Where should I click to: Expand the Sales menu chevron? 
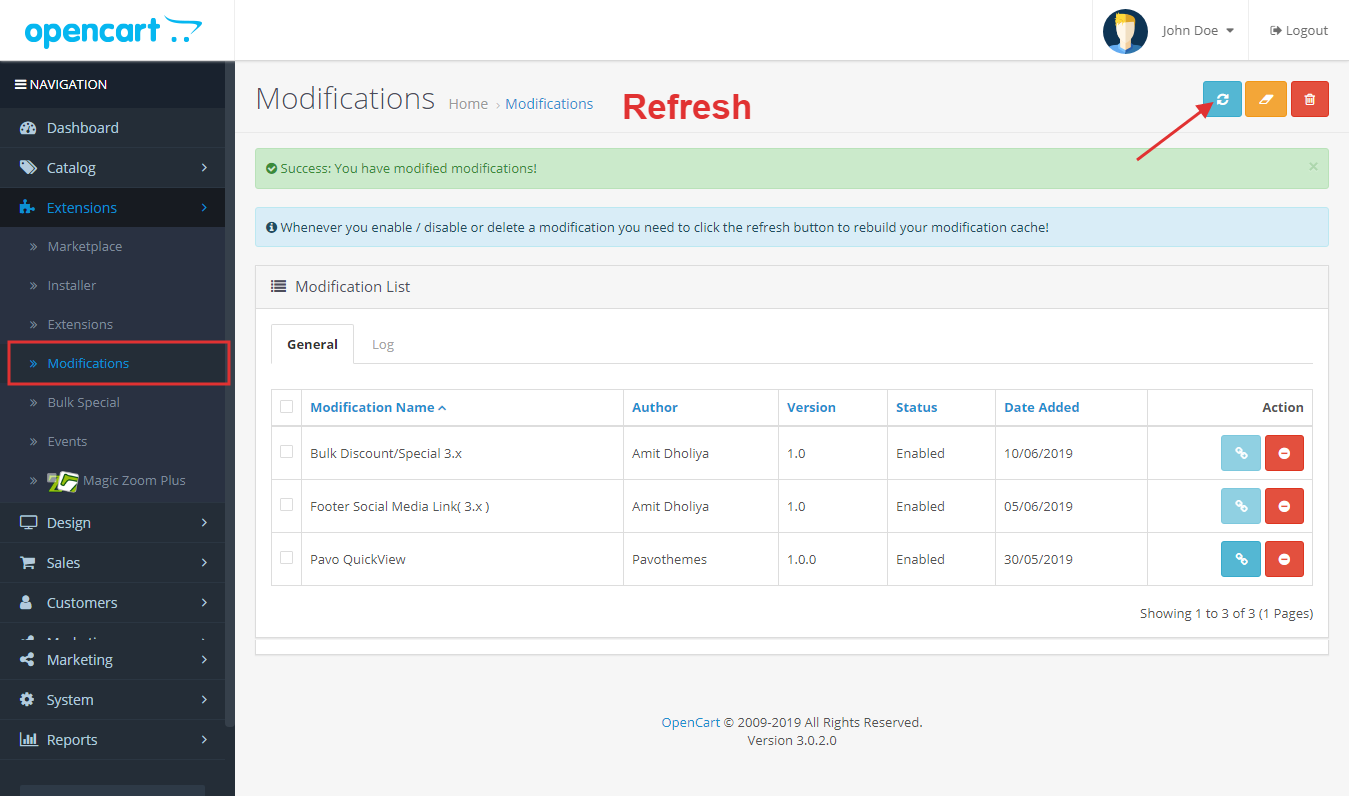click(204, 563)
